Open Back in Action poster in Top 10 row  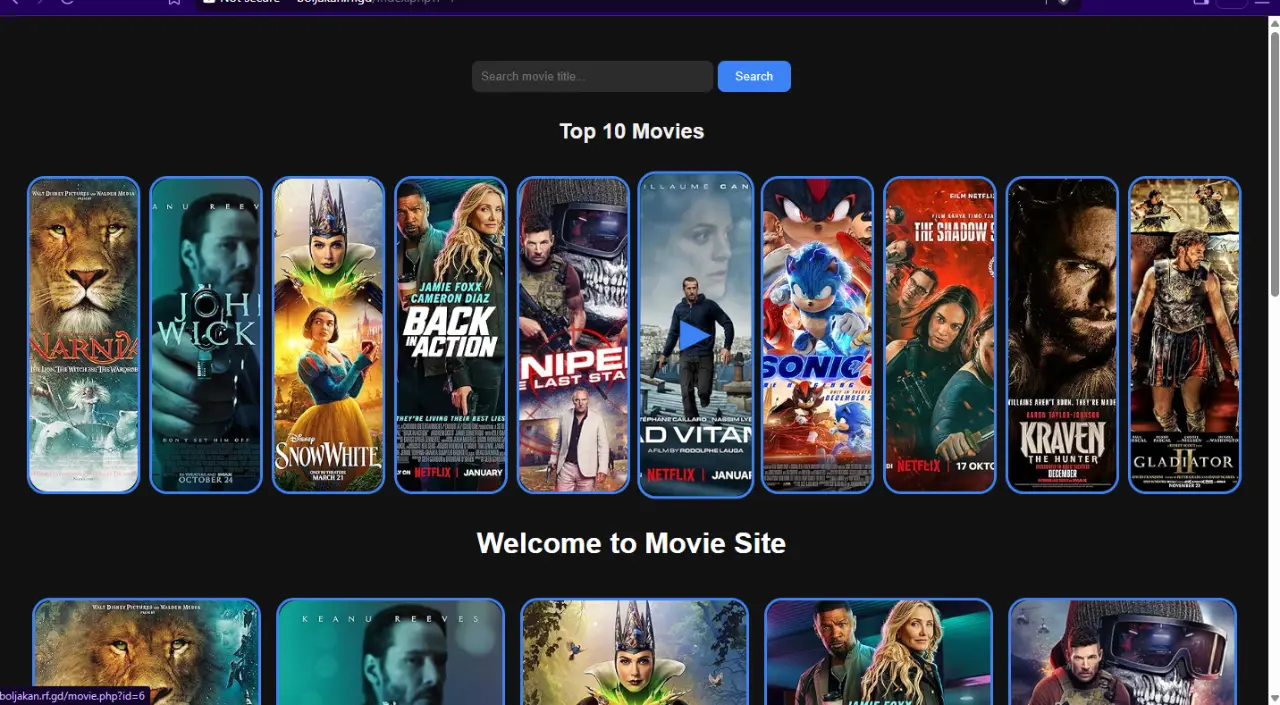pyautogui.click(x=451, y=335)
